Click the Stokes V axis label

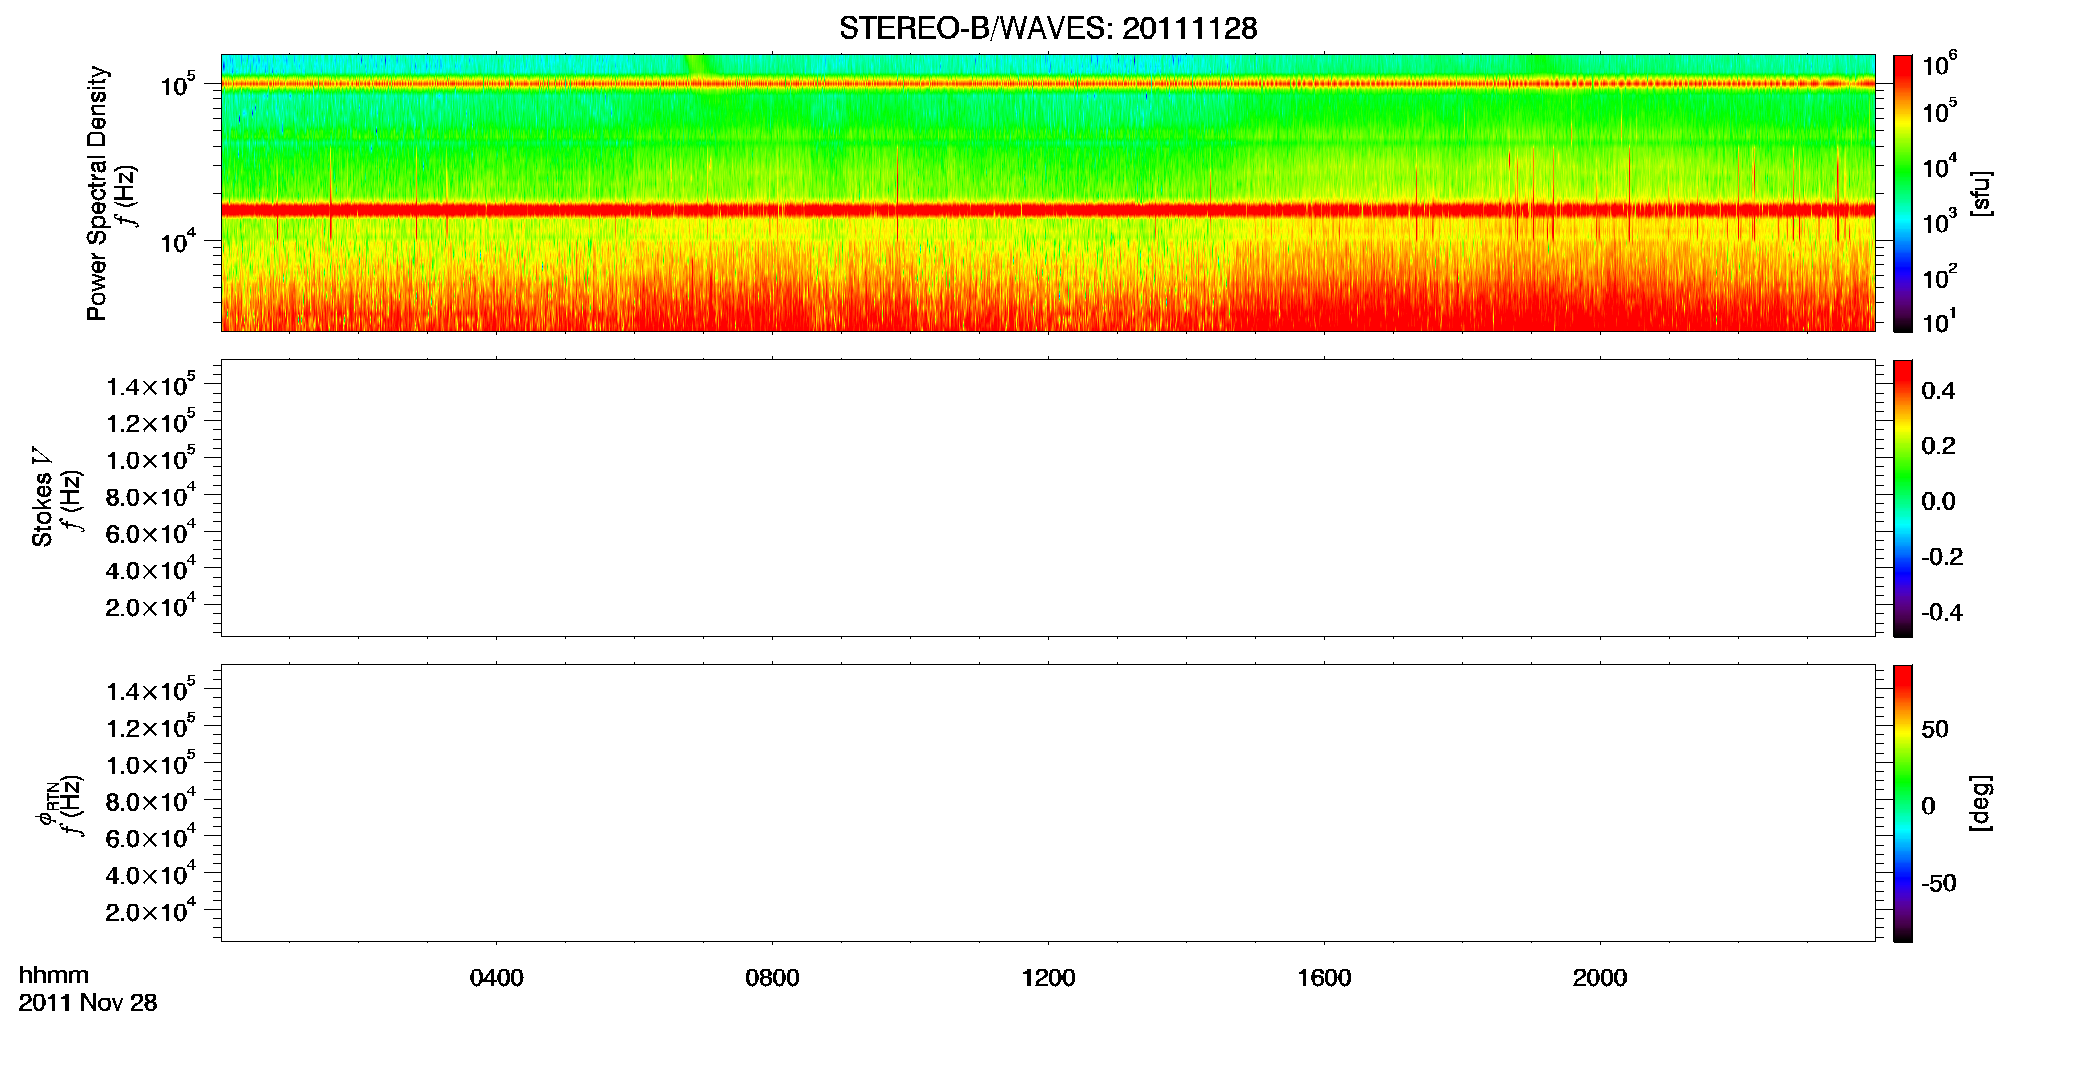[42, 497]
